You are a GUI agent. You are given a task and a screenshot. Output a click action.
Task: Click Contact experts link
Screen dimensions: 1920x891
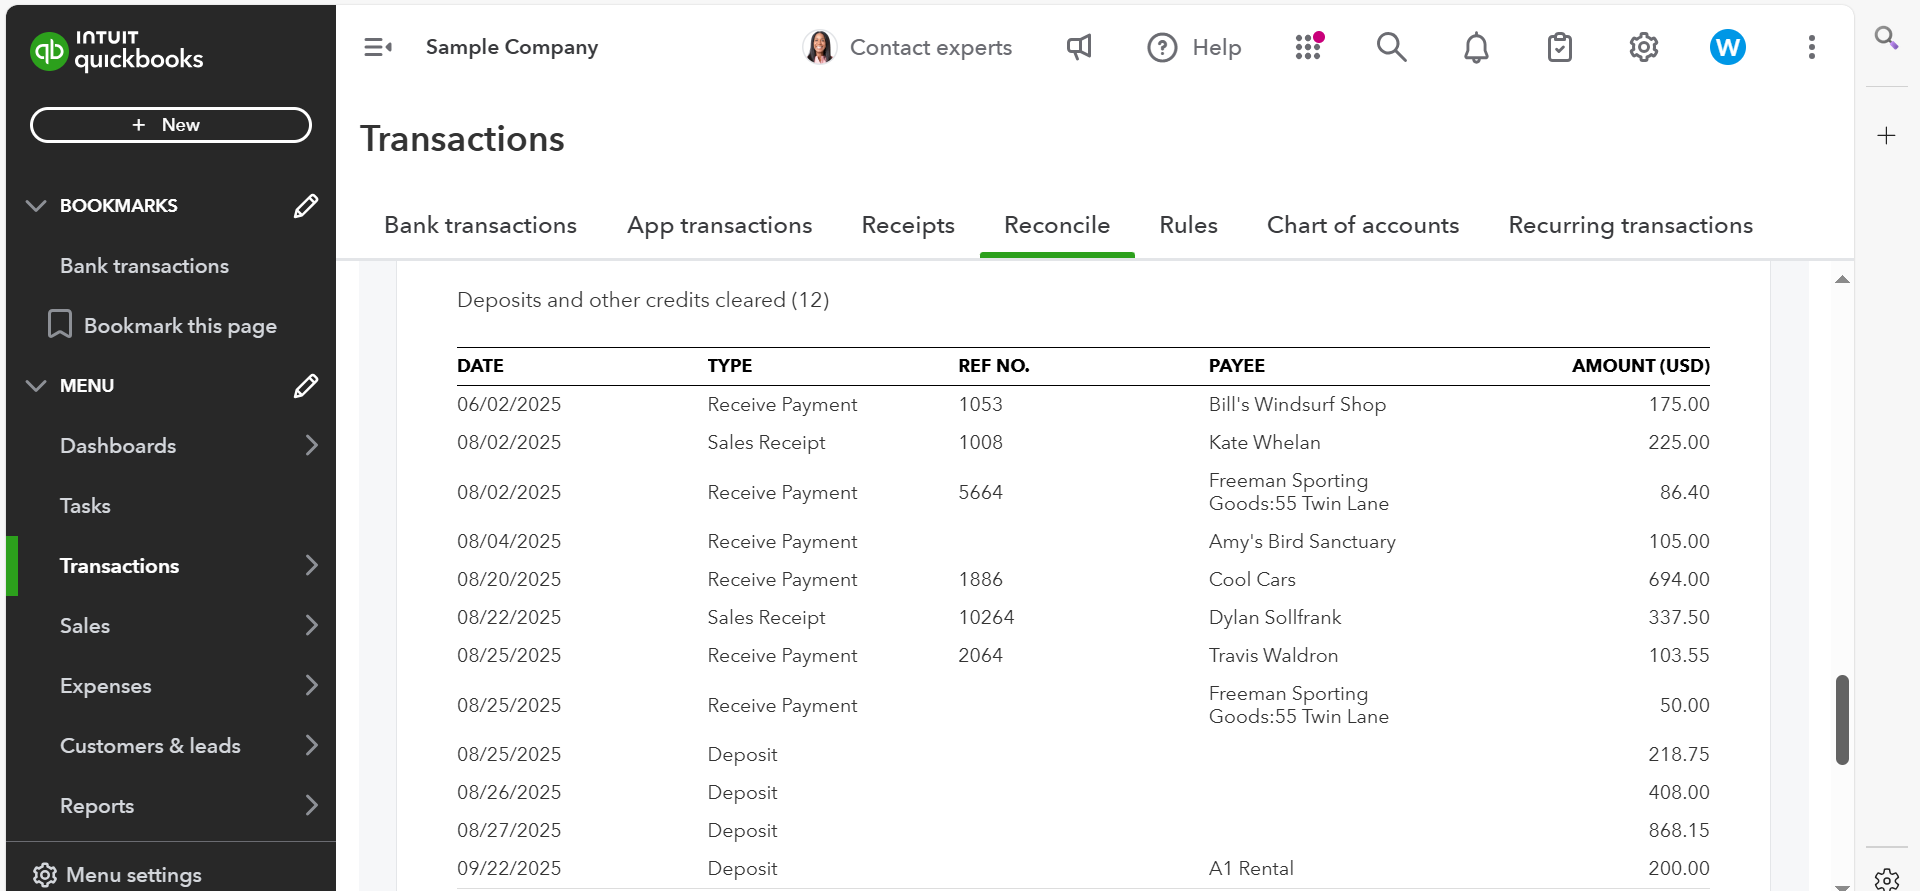pos(930,47)
